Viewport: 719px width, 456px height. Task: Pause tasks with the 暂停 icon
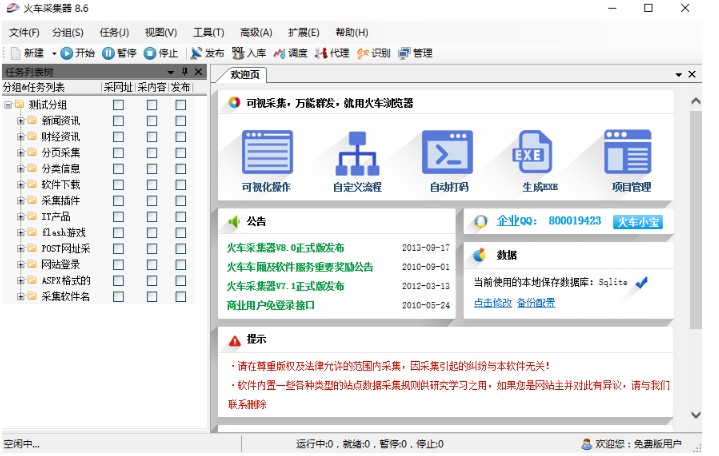tap(108, 53)
